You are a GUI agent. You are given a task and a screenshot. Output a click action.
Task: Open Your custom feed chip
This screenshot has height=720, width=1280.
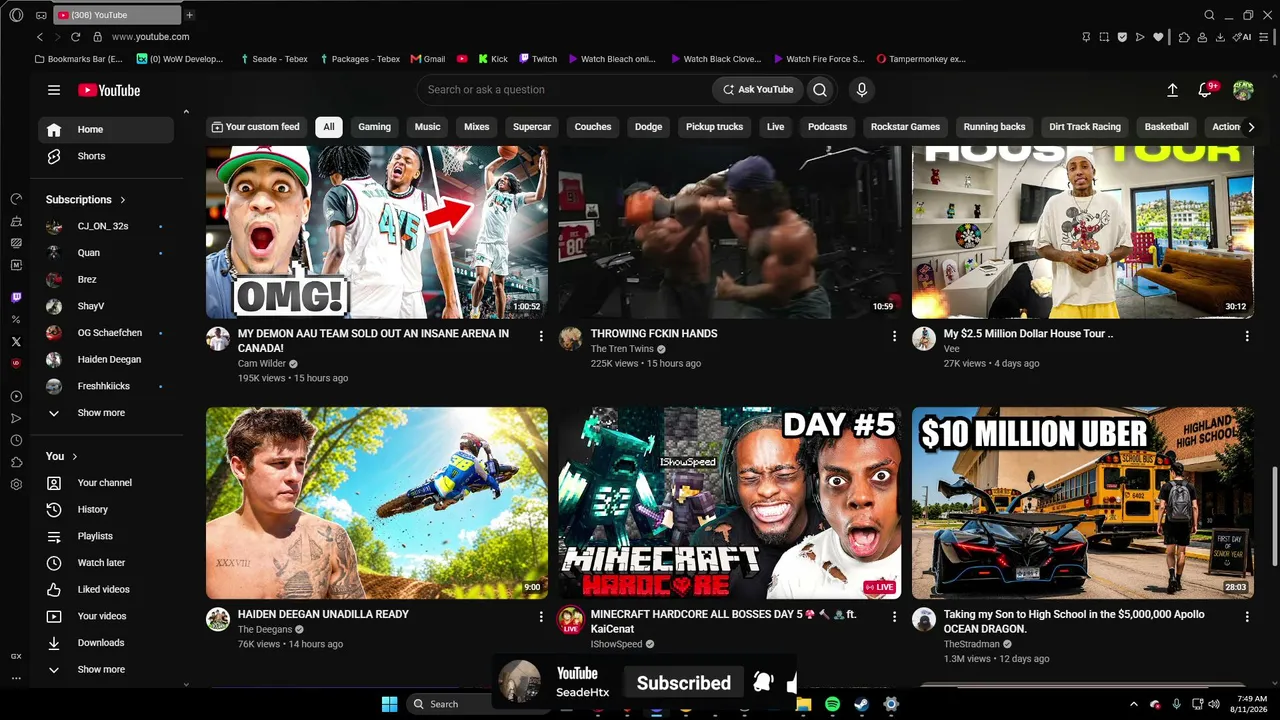click(x=255, y=127)
